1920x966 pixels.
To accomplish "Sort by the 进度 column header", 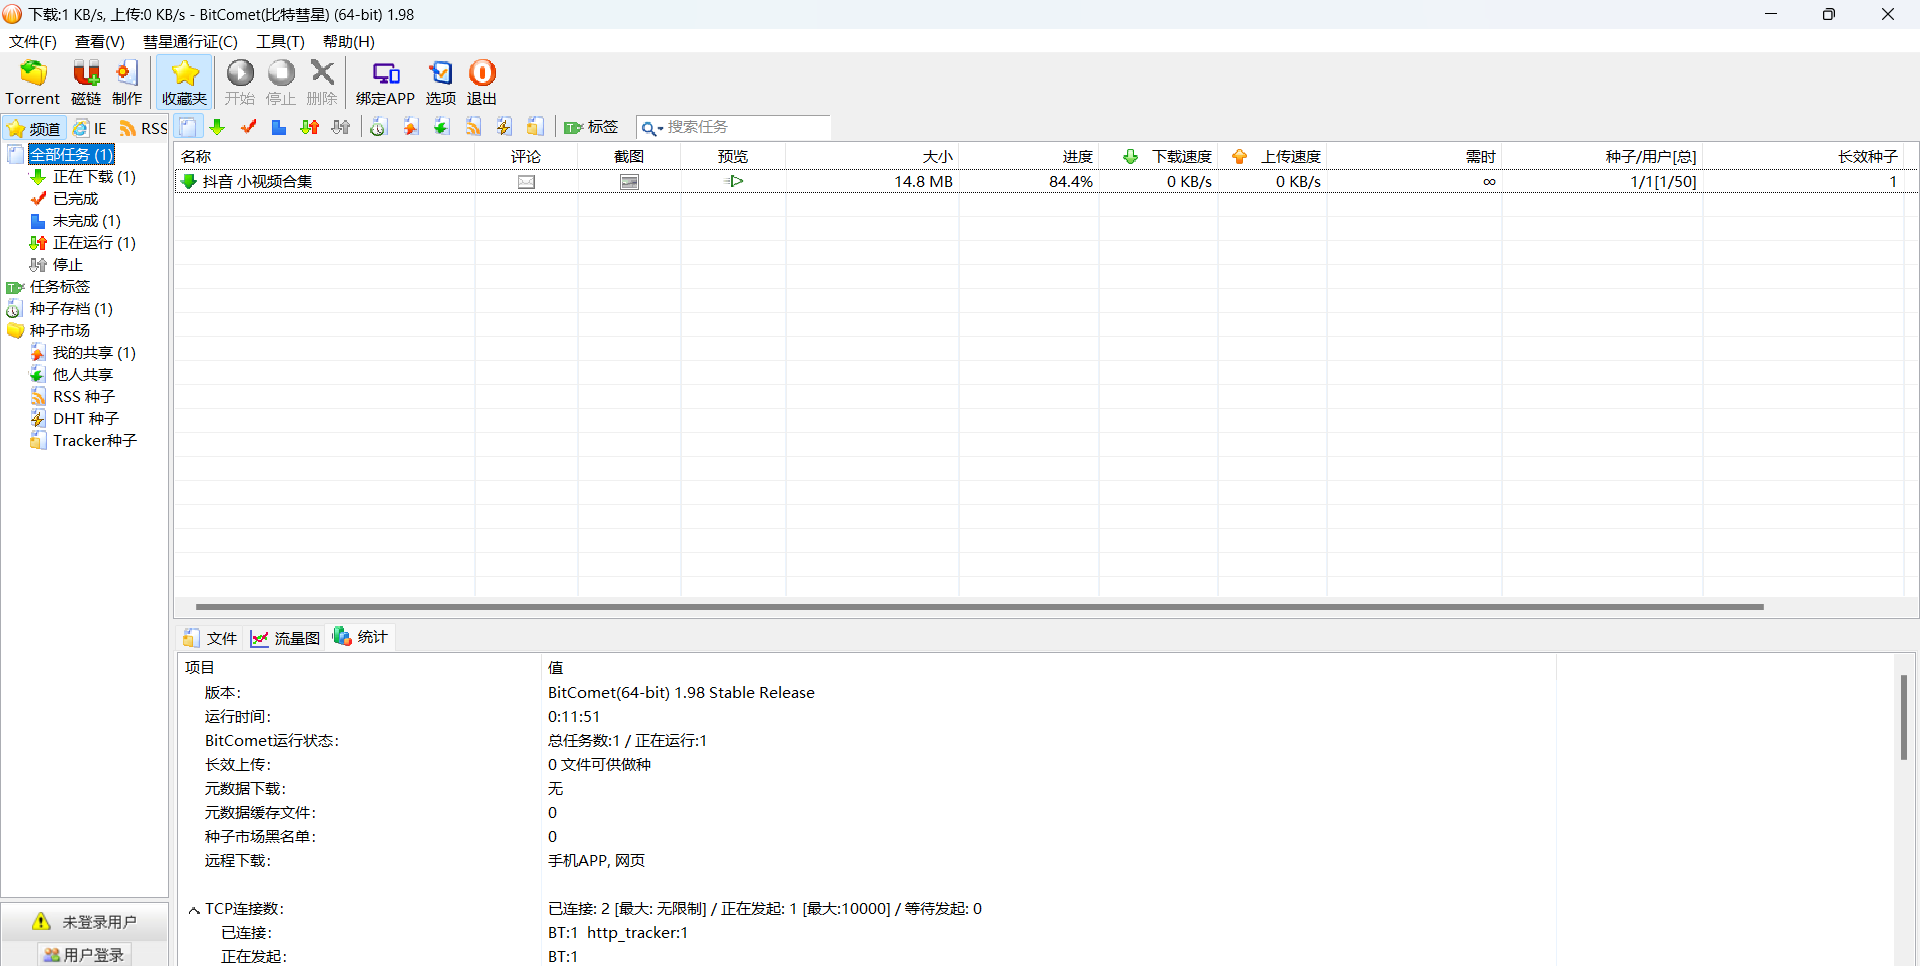I will pos(1029,156).
